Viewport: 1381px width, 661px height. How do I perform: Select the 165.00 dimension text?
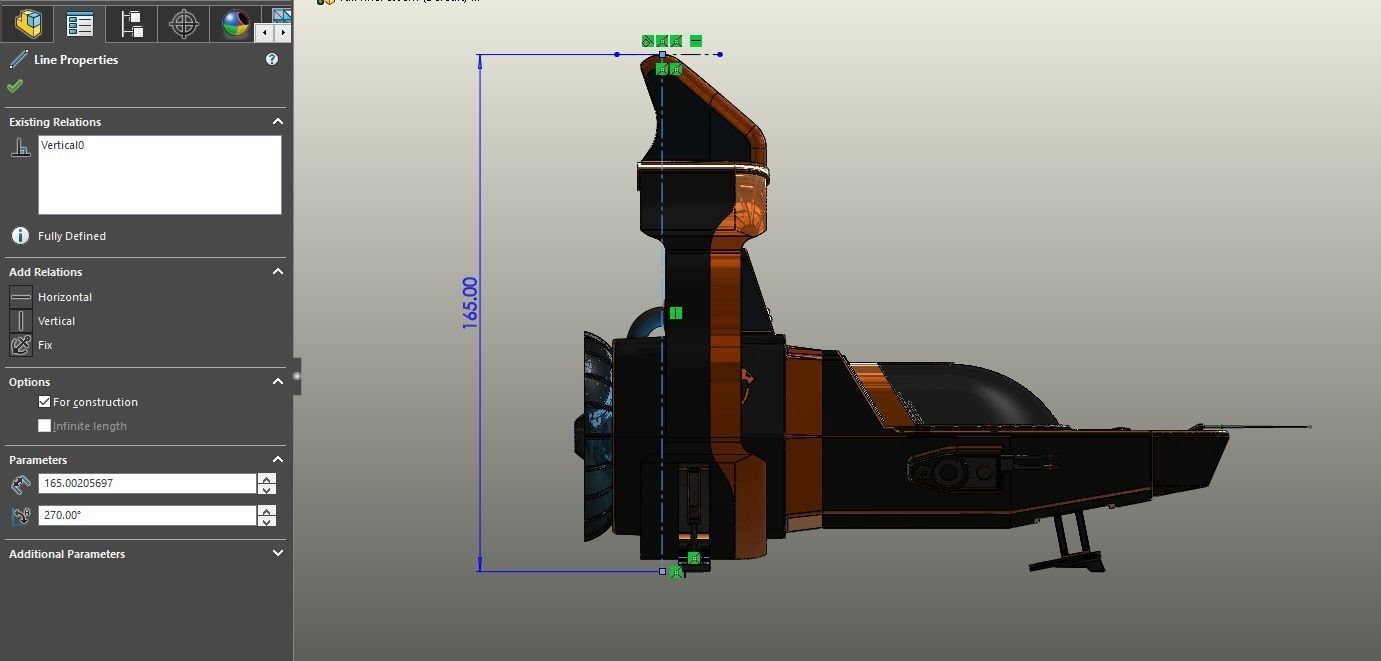click(470, 303)
